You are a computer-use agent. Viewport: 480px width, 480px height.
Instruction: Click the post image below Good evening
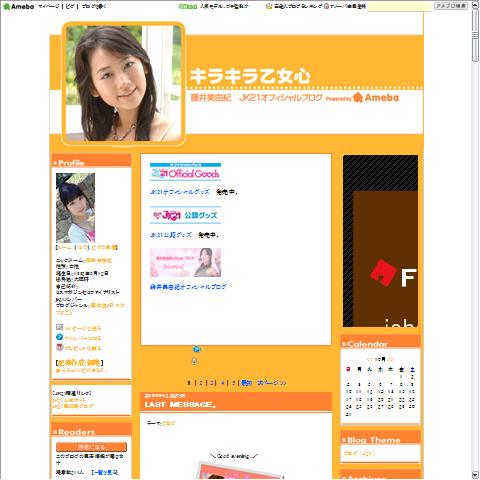coord(240,470)
